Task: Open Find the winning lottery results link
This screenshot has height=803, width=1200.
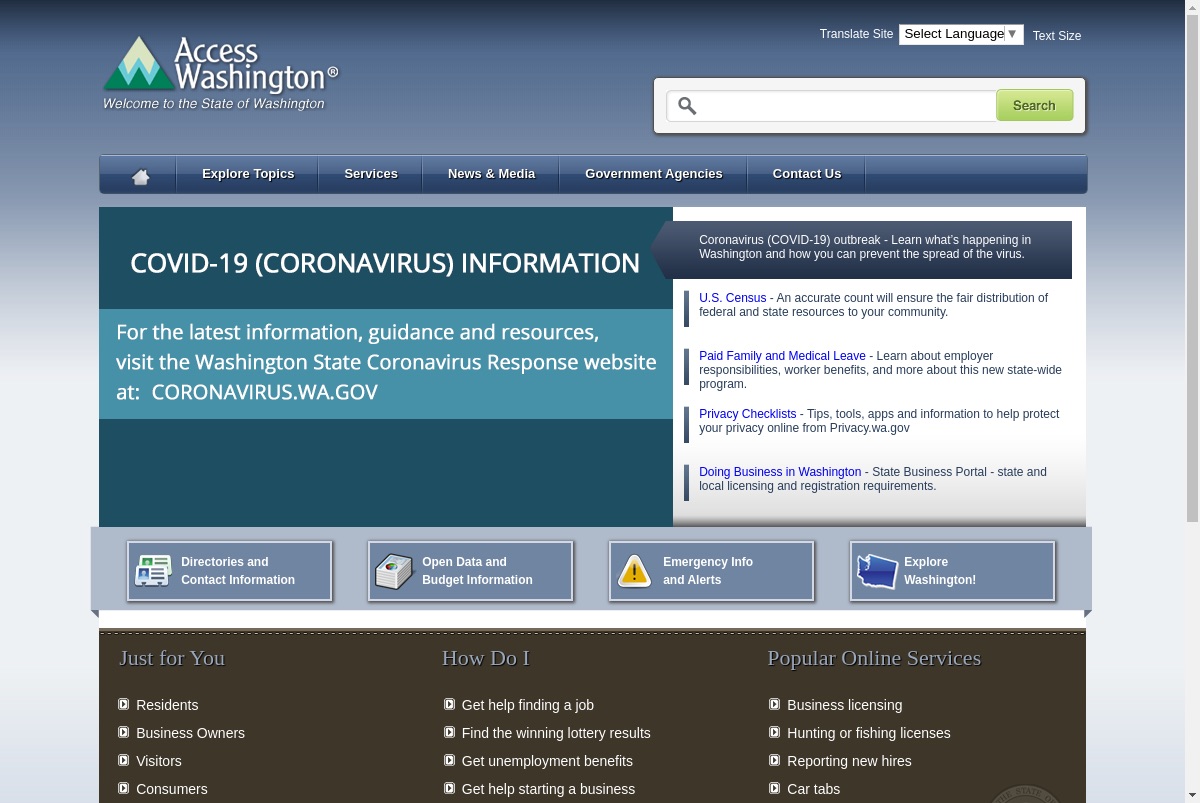Action: (556, 733)
